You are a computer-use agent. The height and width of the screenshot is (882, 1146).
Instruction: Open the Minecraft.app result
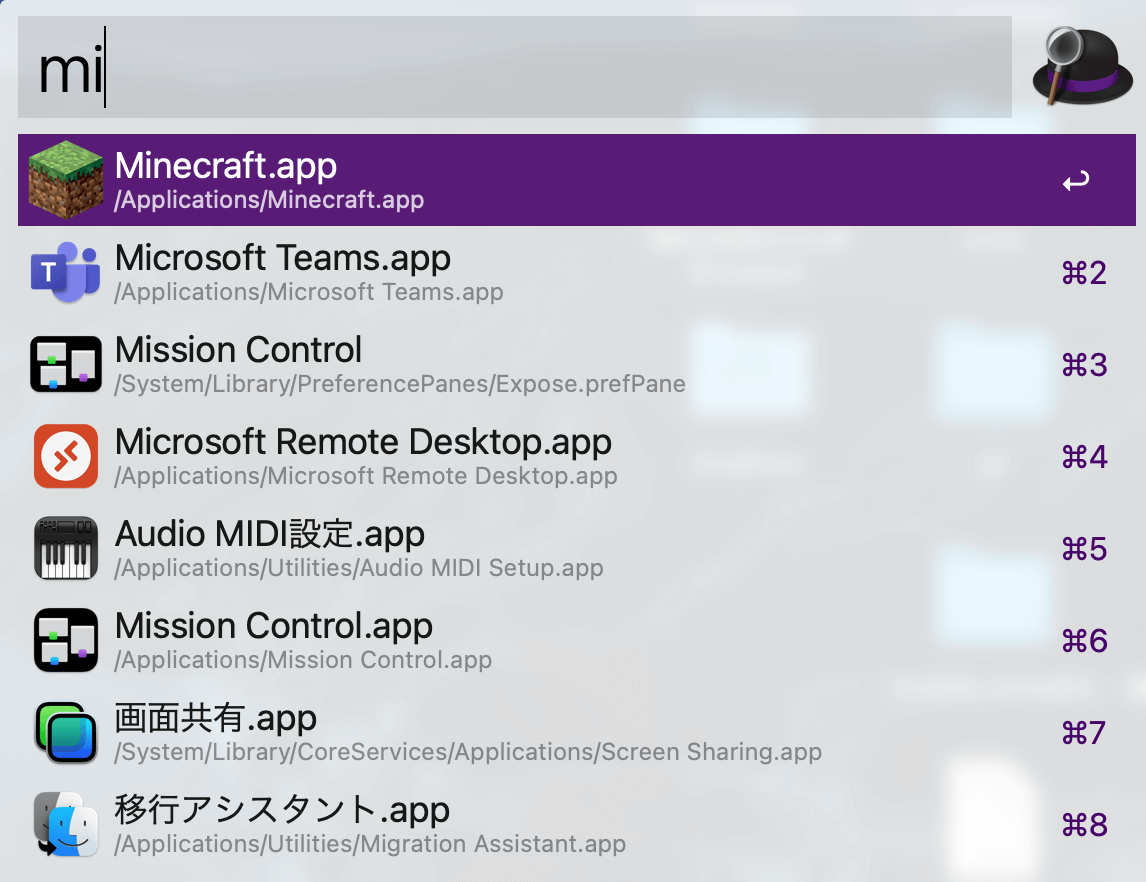pos(577,180)
